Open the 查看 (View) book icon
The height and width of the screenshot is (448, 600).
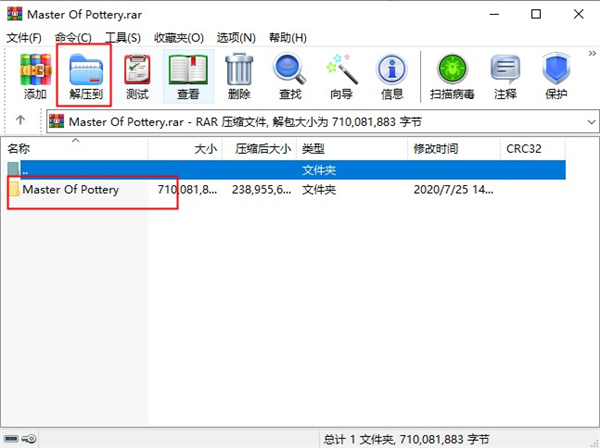(x=188, y=77)
